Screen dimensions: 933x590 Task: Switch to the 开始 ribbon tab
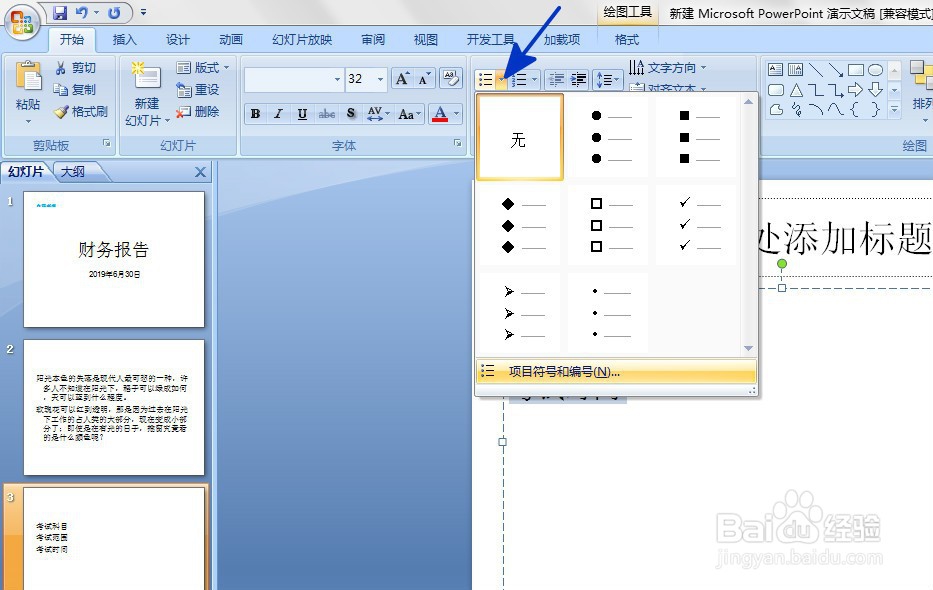click(x=72, y=40)
